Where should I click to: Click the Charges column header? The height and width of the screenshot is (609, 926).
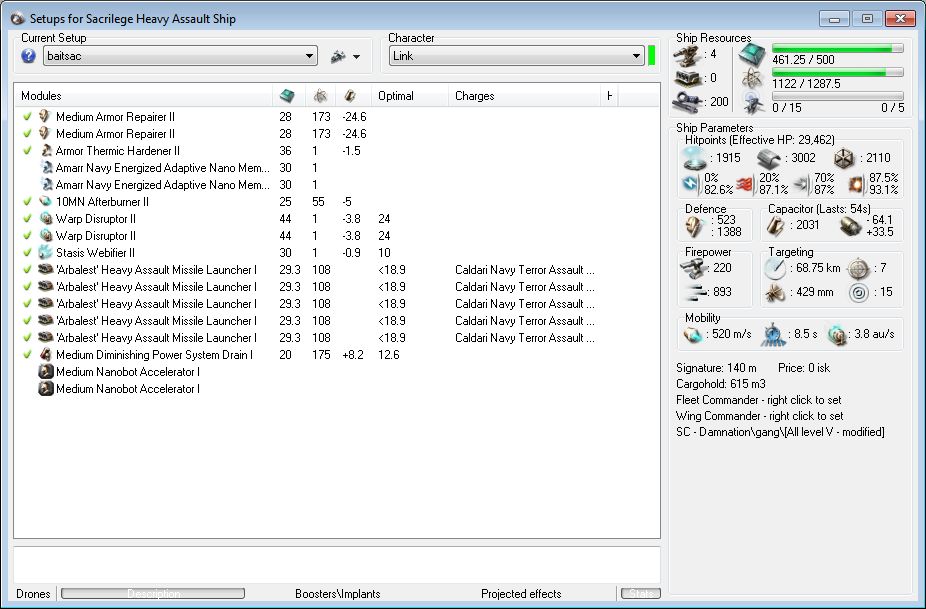point(524,96)
